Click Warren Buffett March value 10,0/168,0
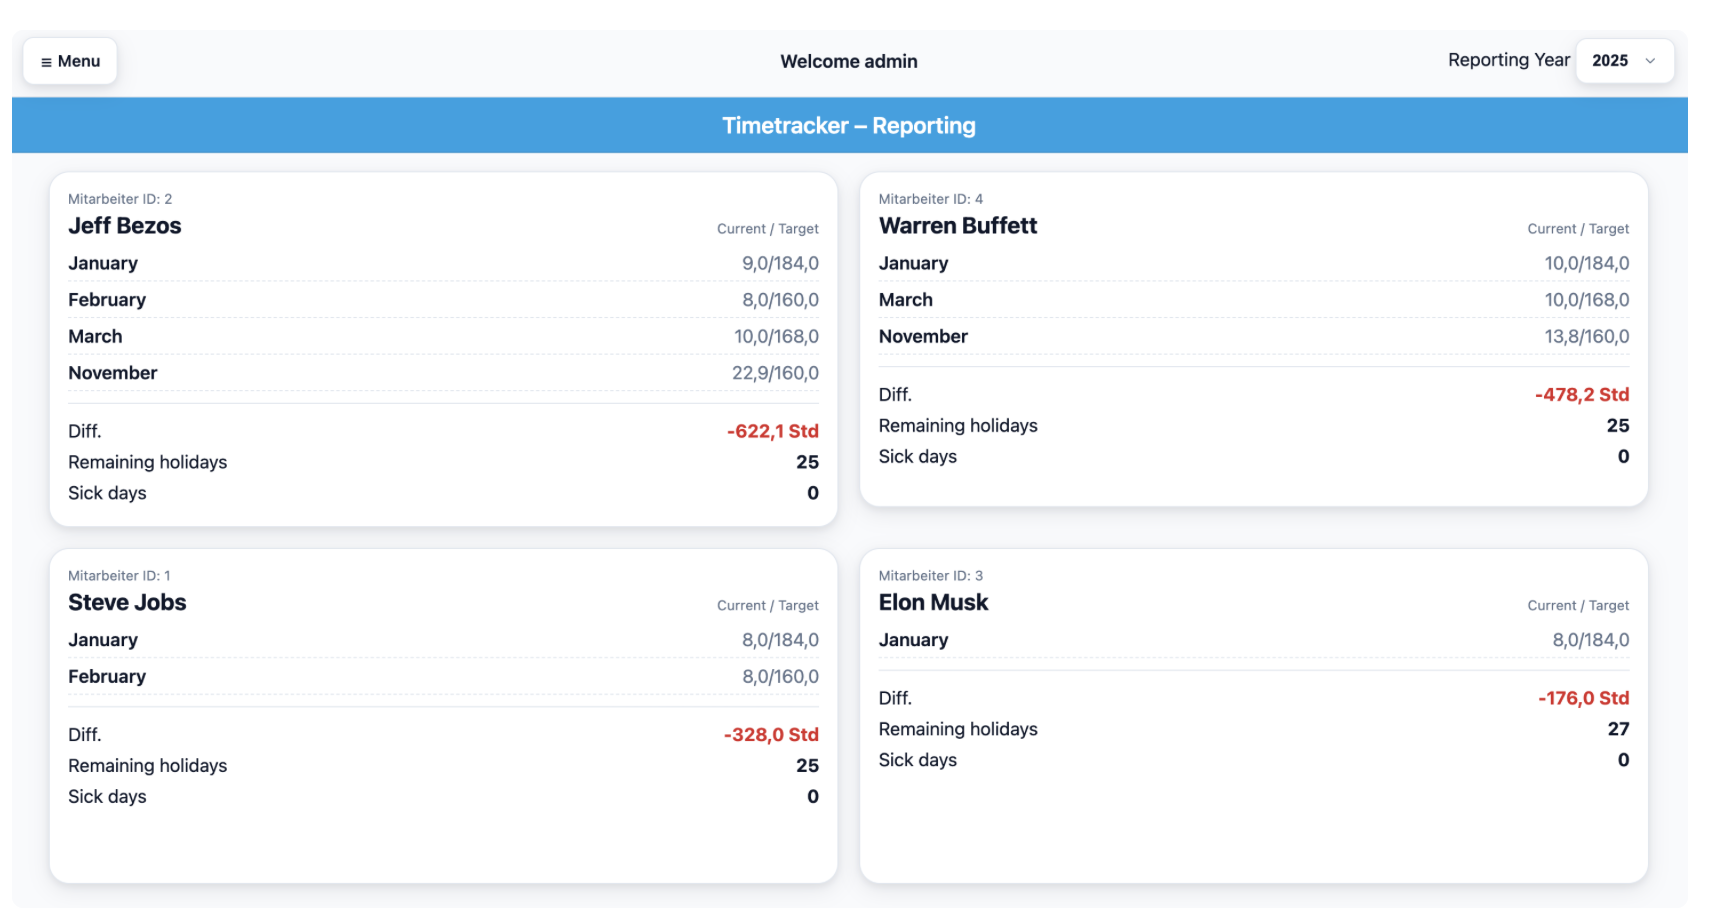The height and width of the screenshot is (924, 1720). click(1587, 300)
